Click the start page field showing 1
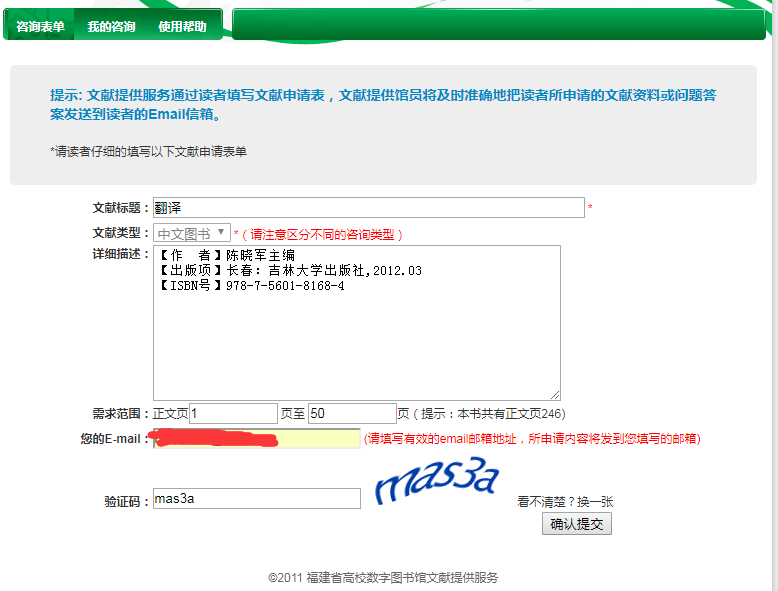Screen dimensions: 778x591 233,413
